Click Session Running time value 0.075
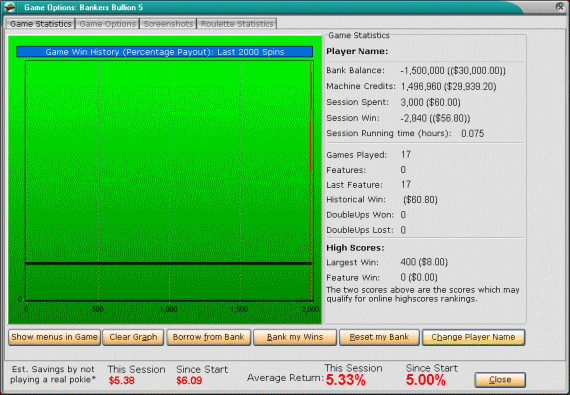The height and width of the screenshot is (395, 570). (x=473, y=134)
